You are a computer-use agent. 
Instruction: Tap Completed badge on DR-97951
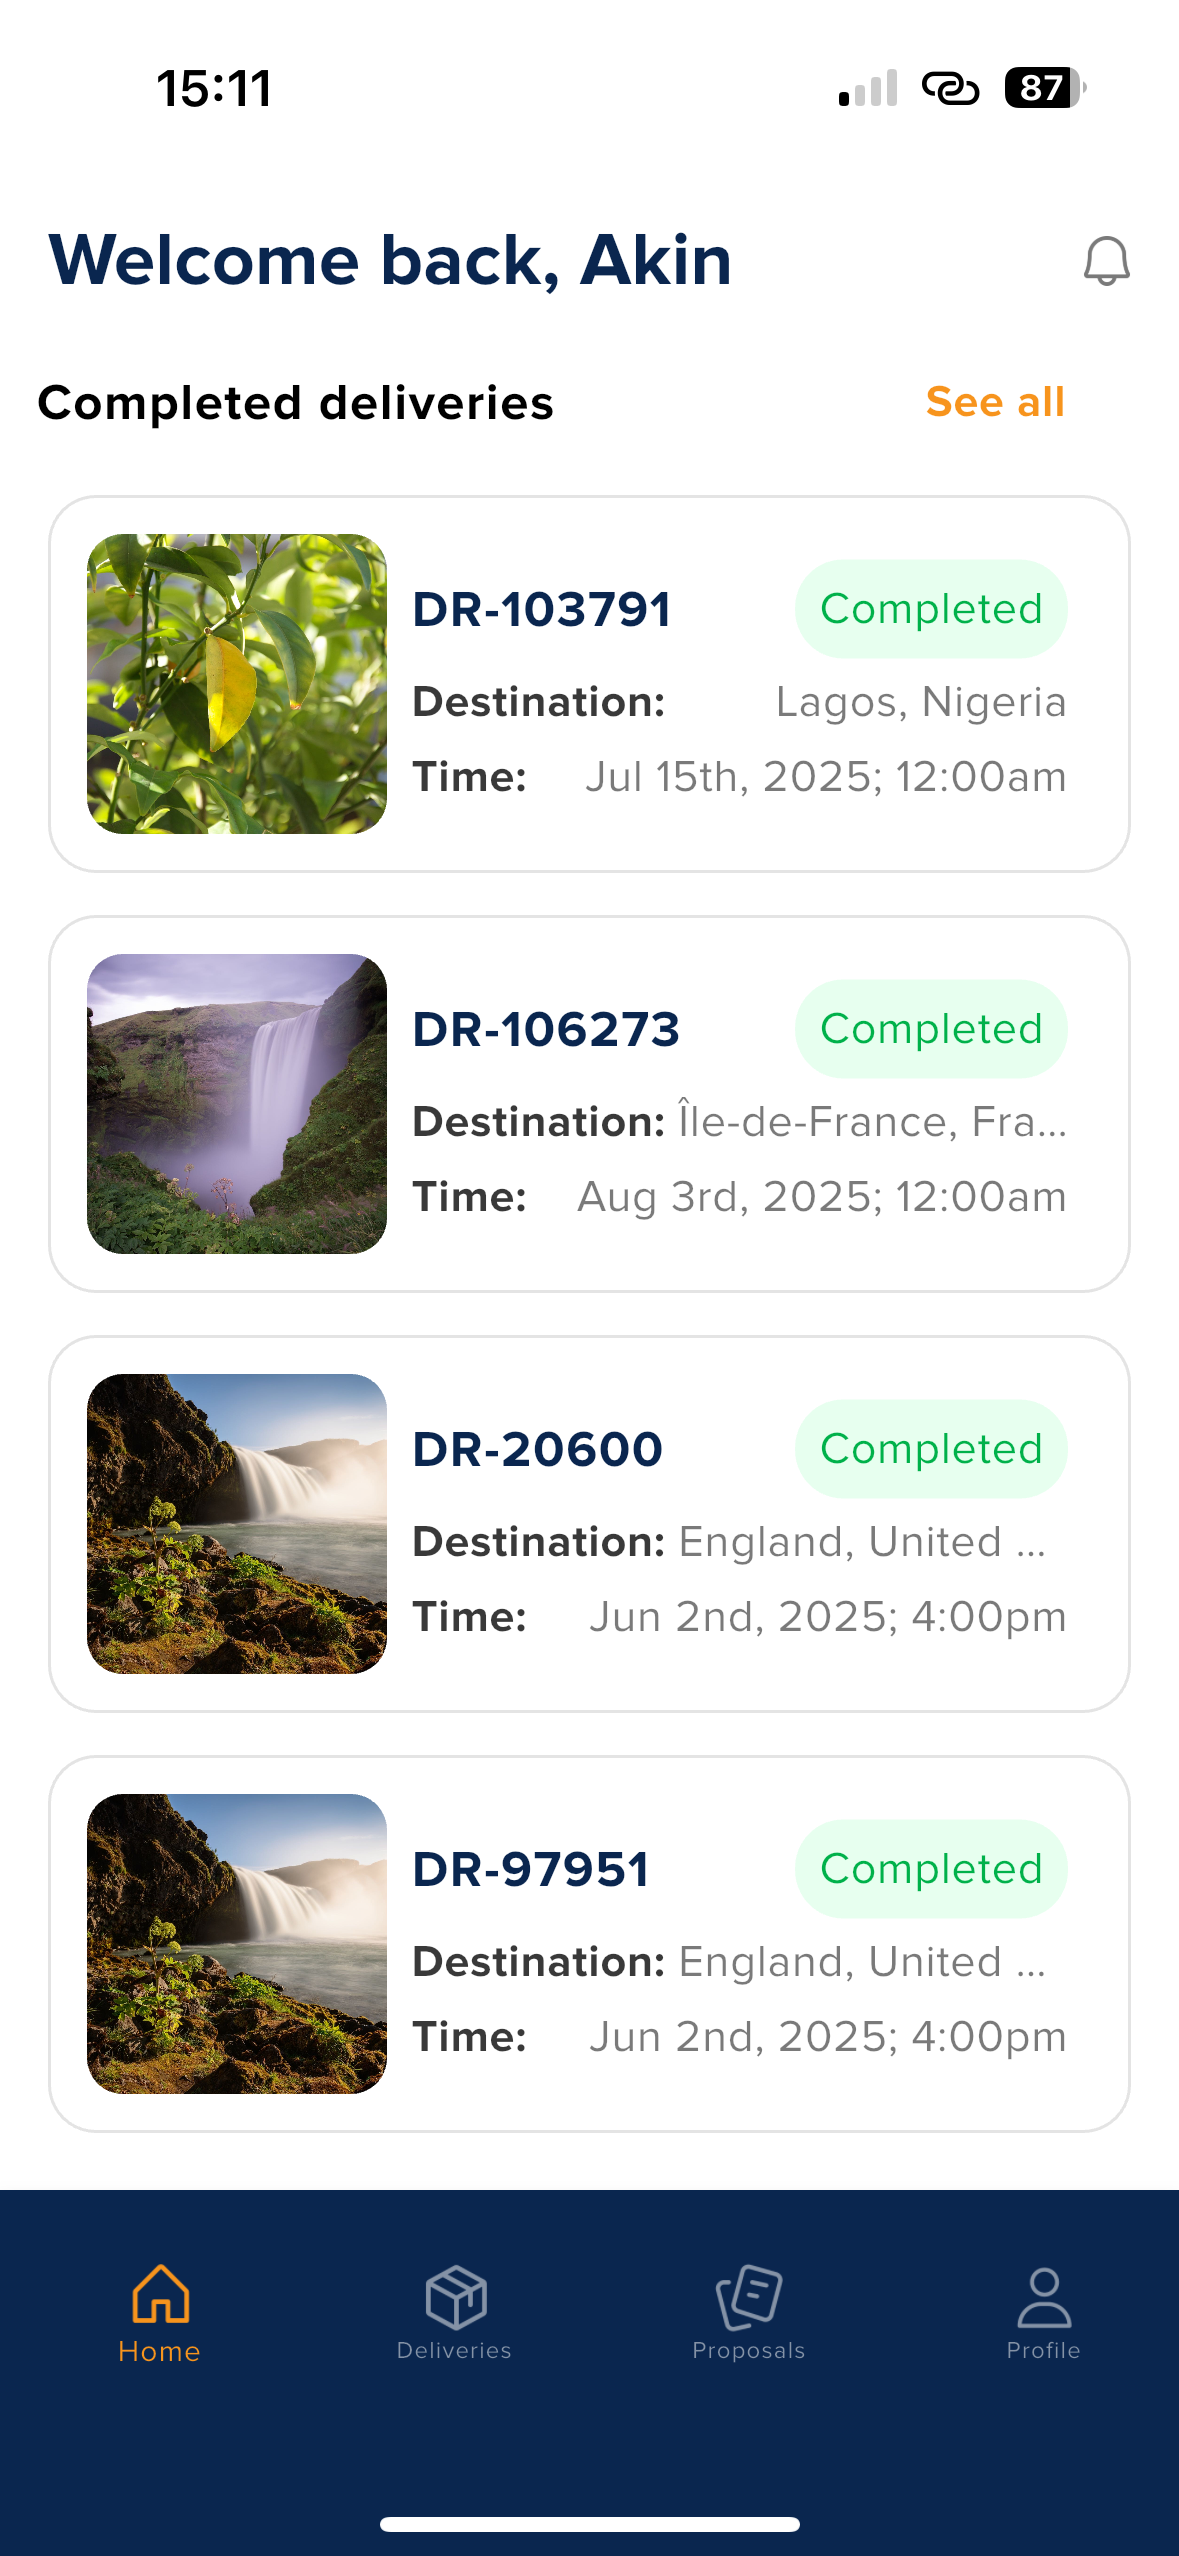[x=931, y=1869]
